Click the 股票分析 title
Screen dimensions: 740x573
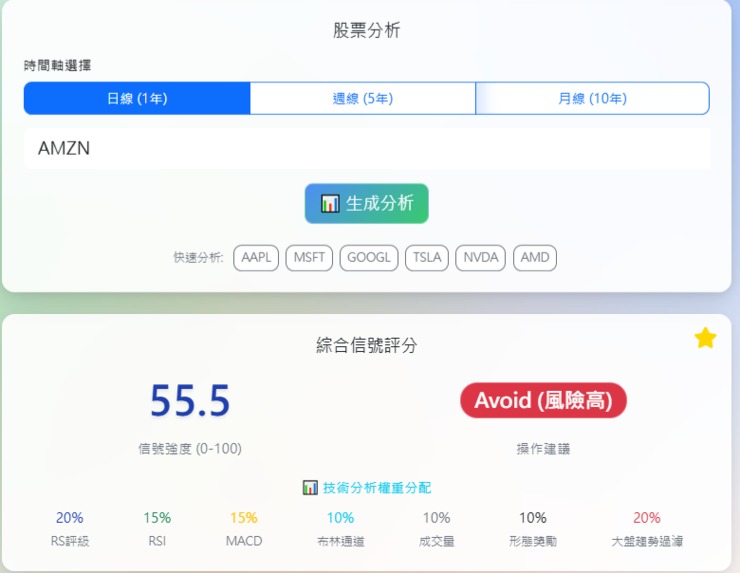tap(367, 30)
